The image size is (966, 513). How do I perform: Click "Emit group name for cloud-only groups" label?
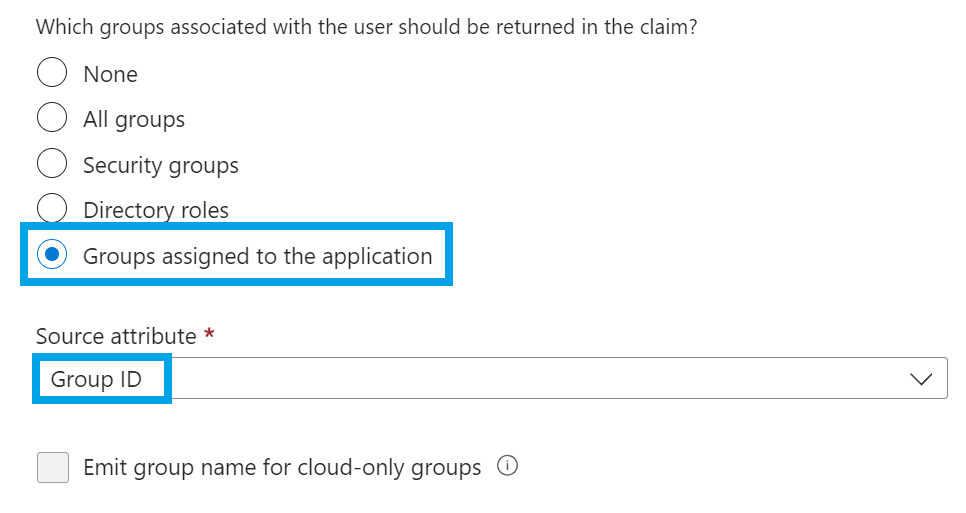[x=282, y=467]
